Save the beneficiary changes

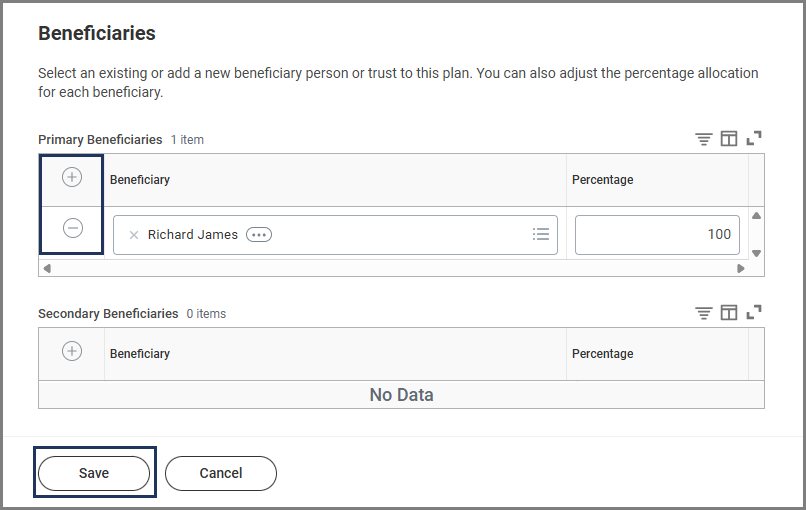tap(94, 473)
